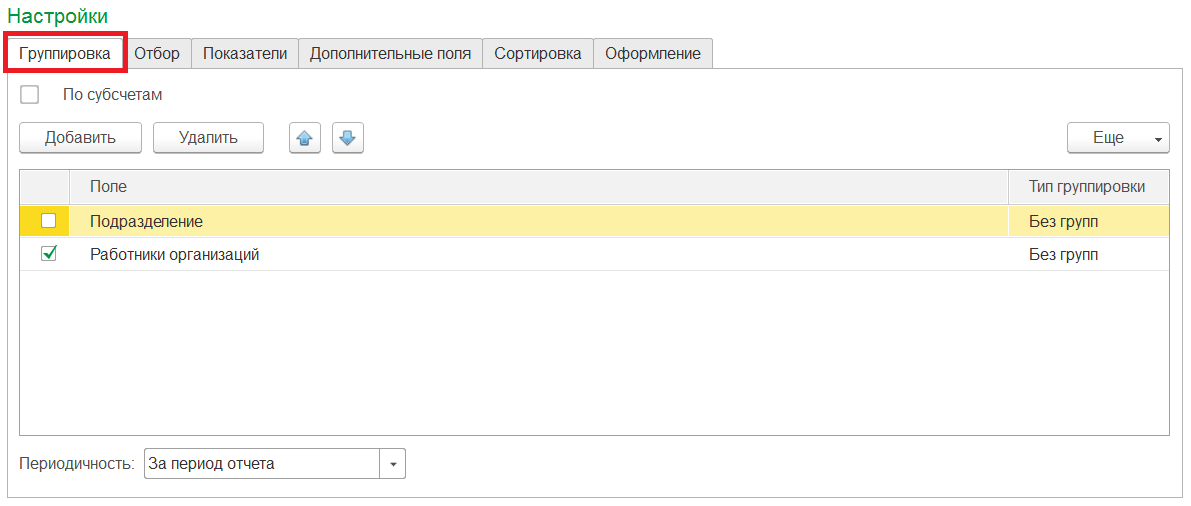Expand the Еще menu button
Screen dimensions: 1191x506
(x=1117, y=138)
